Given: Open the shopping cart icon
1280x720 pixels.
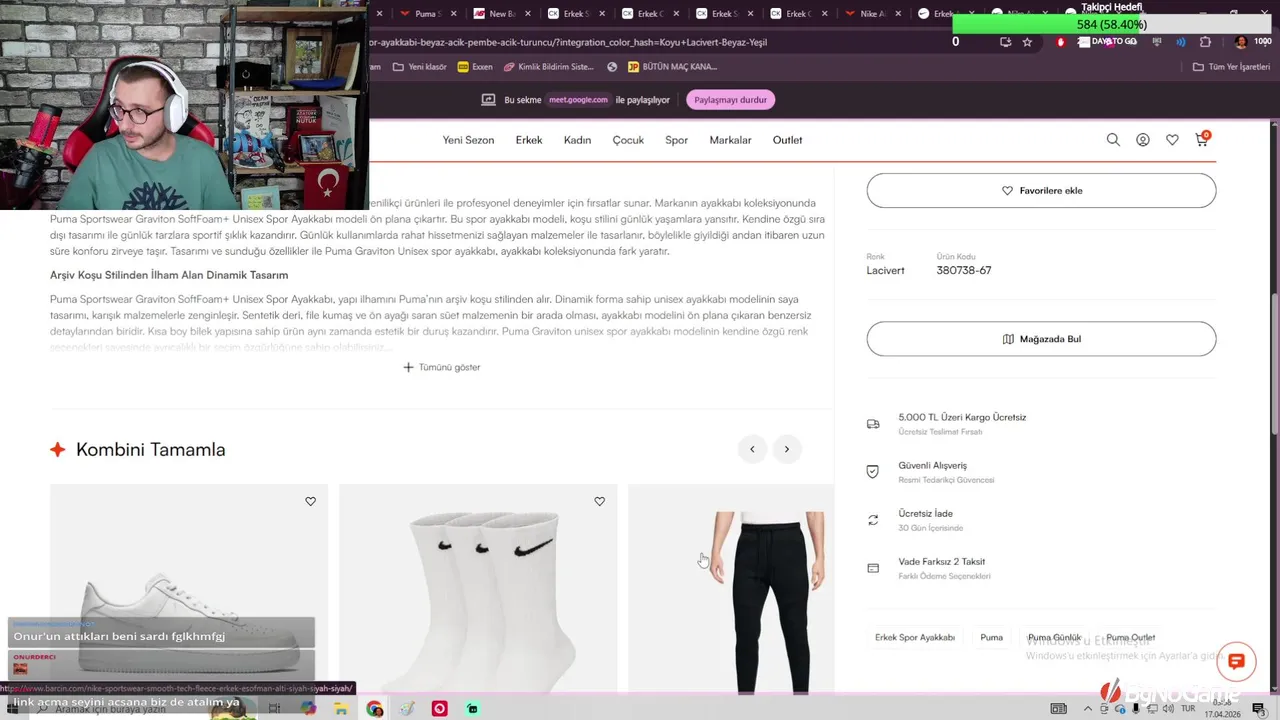Looking at the screenshot, I should [1201, 140].
